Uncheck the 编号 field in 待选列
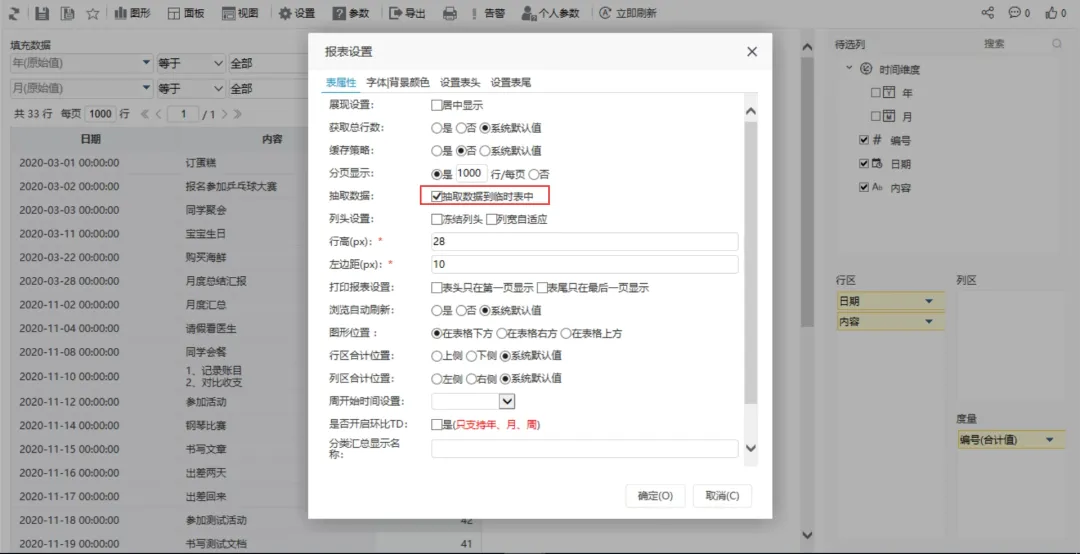Image resolution: width=1080 pixels, height=554 pixels. pos(864,140)
